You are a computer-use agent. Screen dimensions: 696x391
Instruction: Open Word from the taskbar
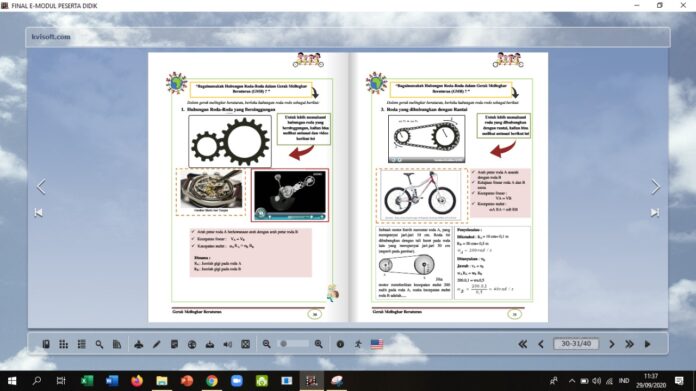pos(112,381)
